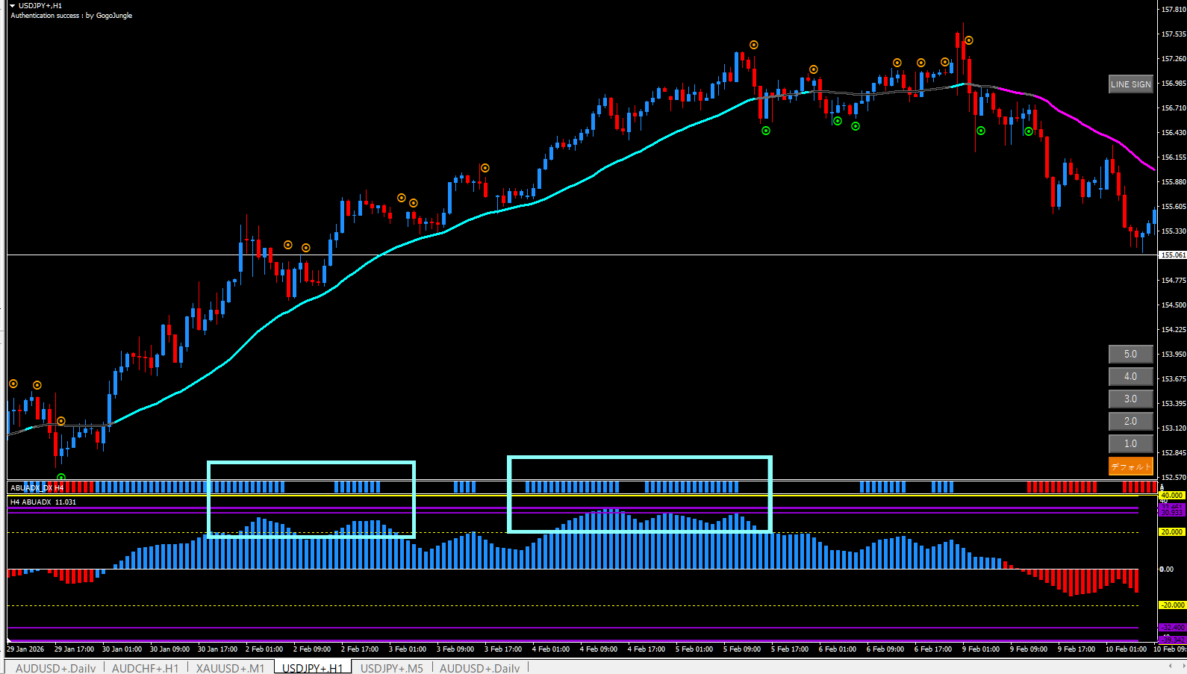Toggle the 2.0 level button
This screenshot has width=1187, height=674.
click(x=1130, y=421)
